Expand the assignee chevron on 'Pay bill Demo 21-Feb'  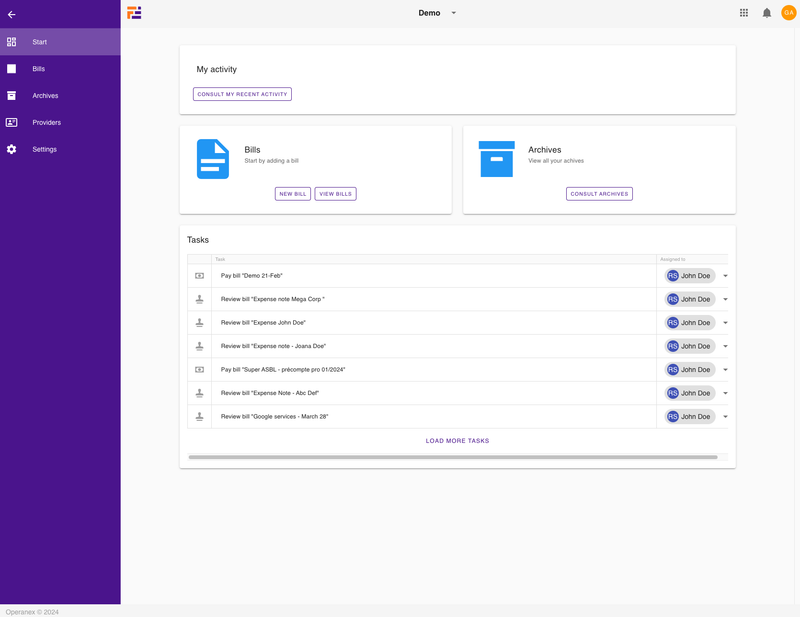[725, 275]
